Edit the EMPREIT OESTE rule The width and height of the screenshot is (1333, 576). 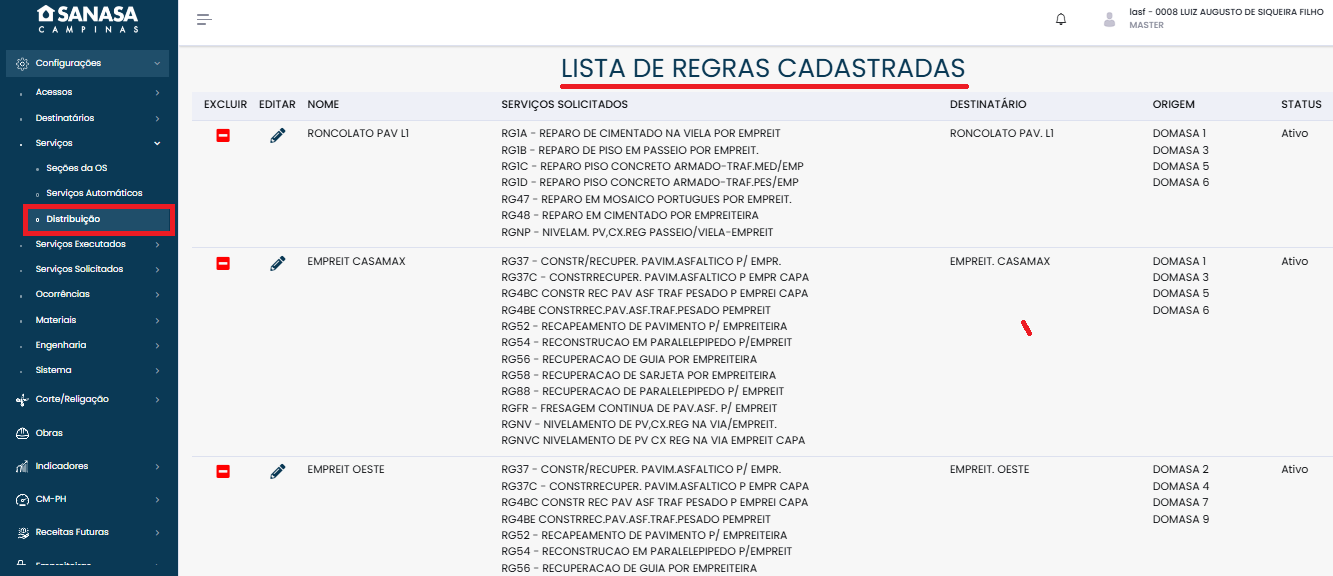pos(278,471)
